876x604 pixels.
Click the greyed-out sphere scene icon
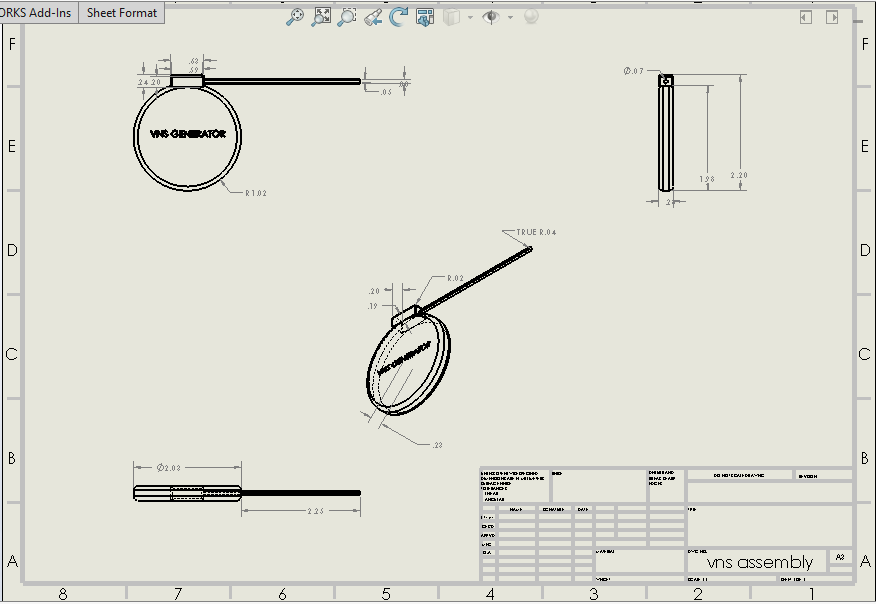[x=532, y=17]
